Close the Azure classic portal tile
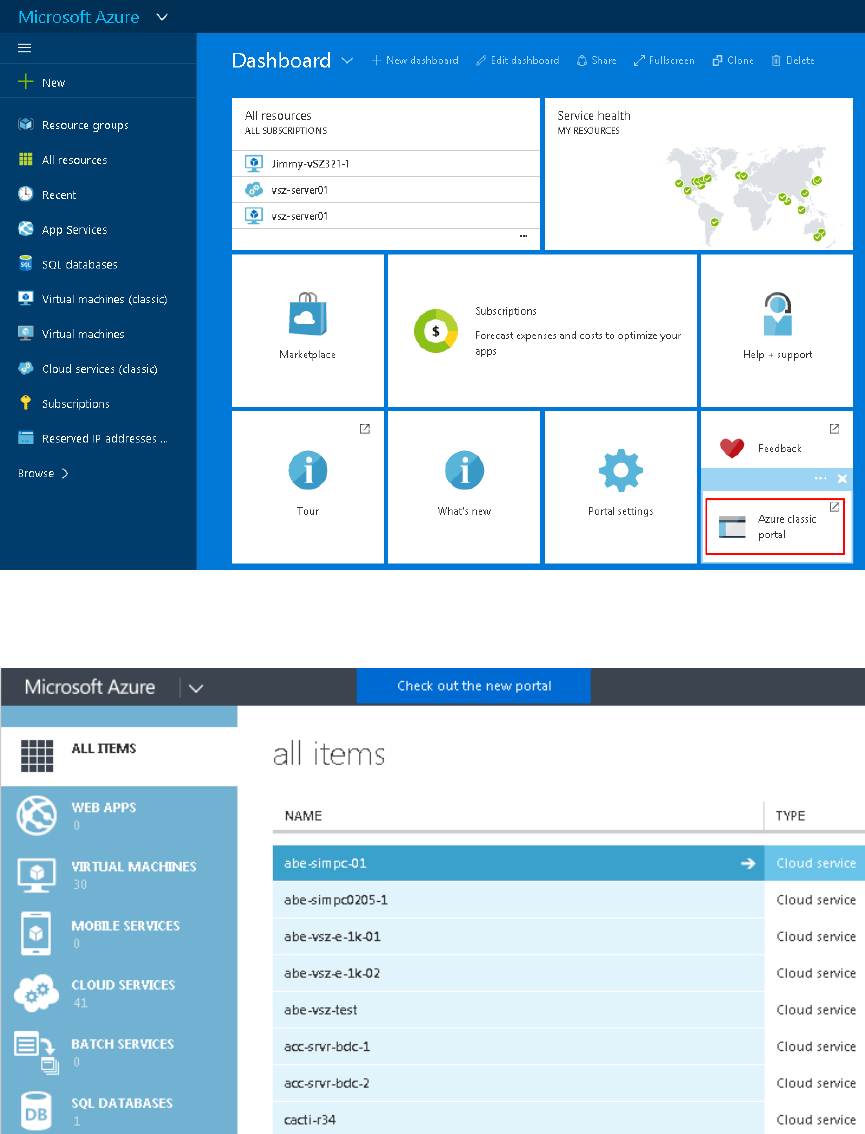 [842, 479]
